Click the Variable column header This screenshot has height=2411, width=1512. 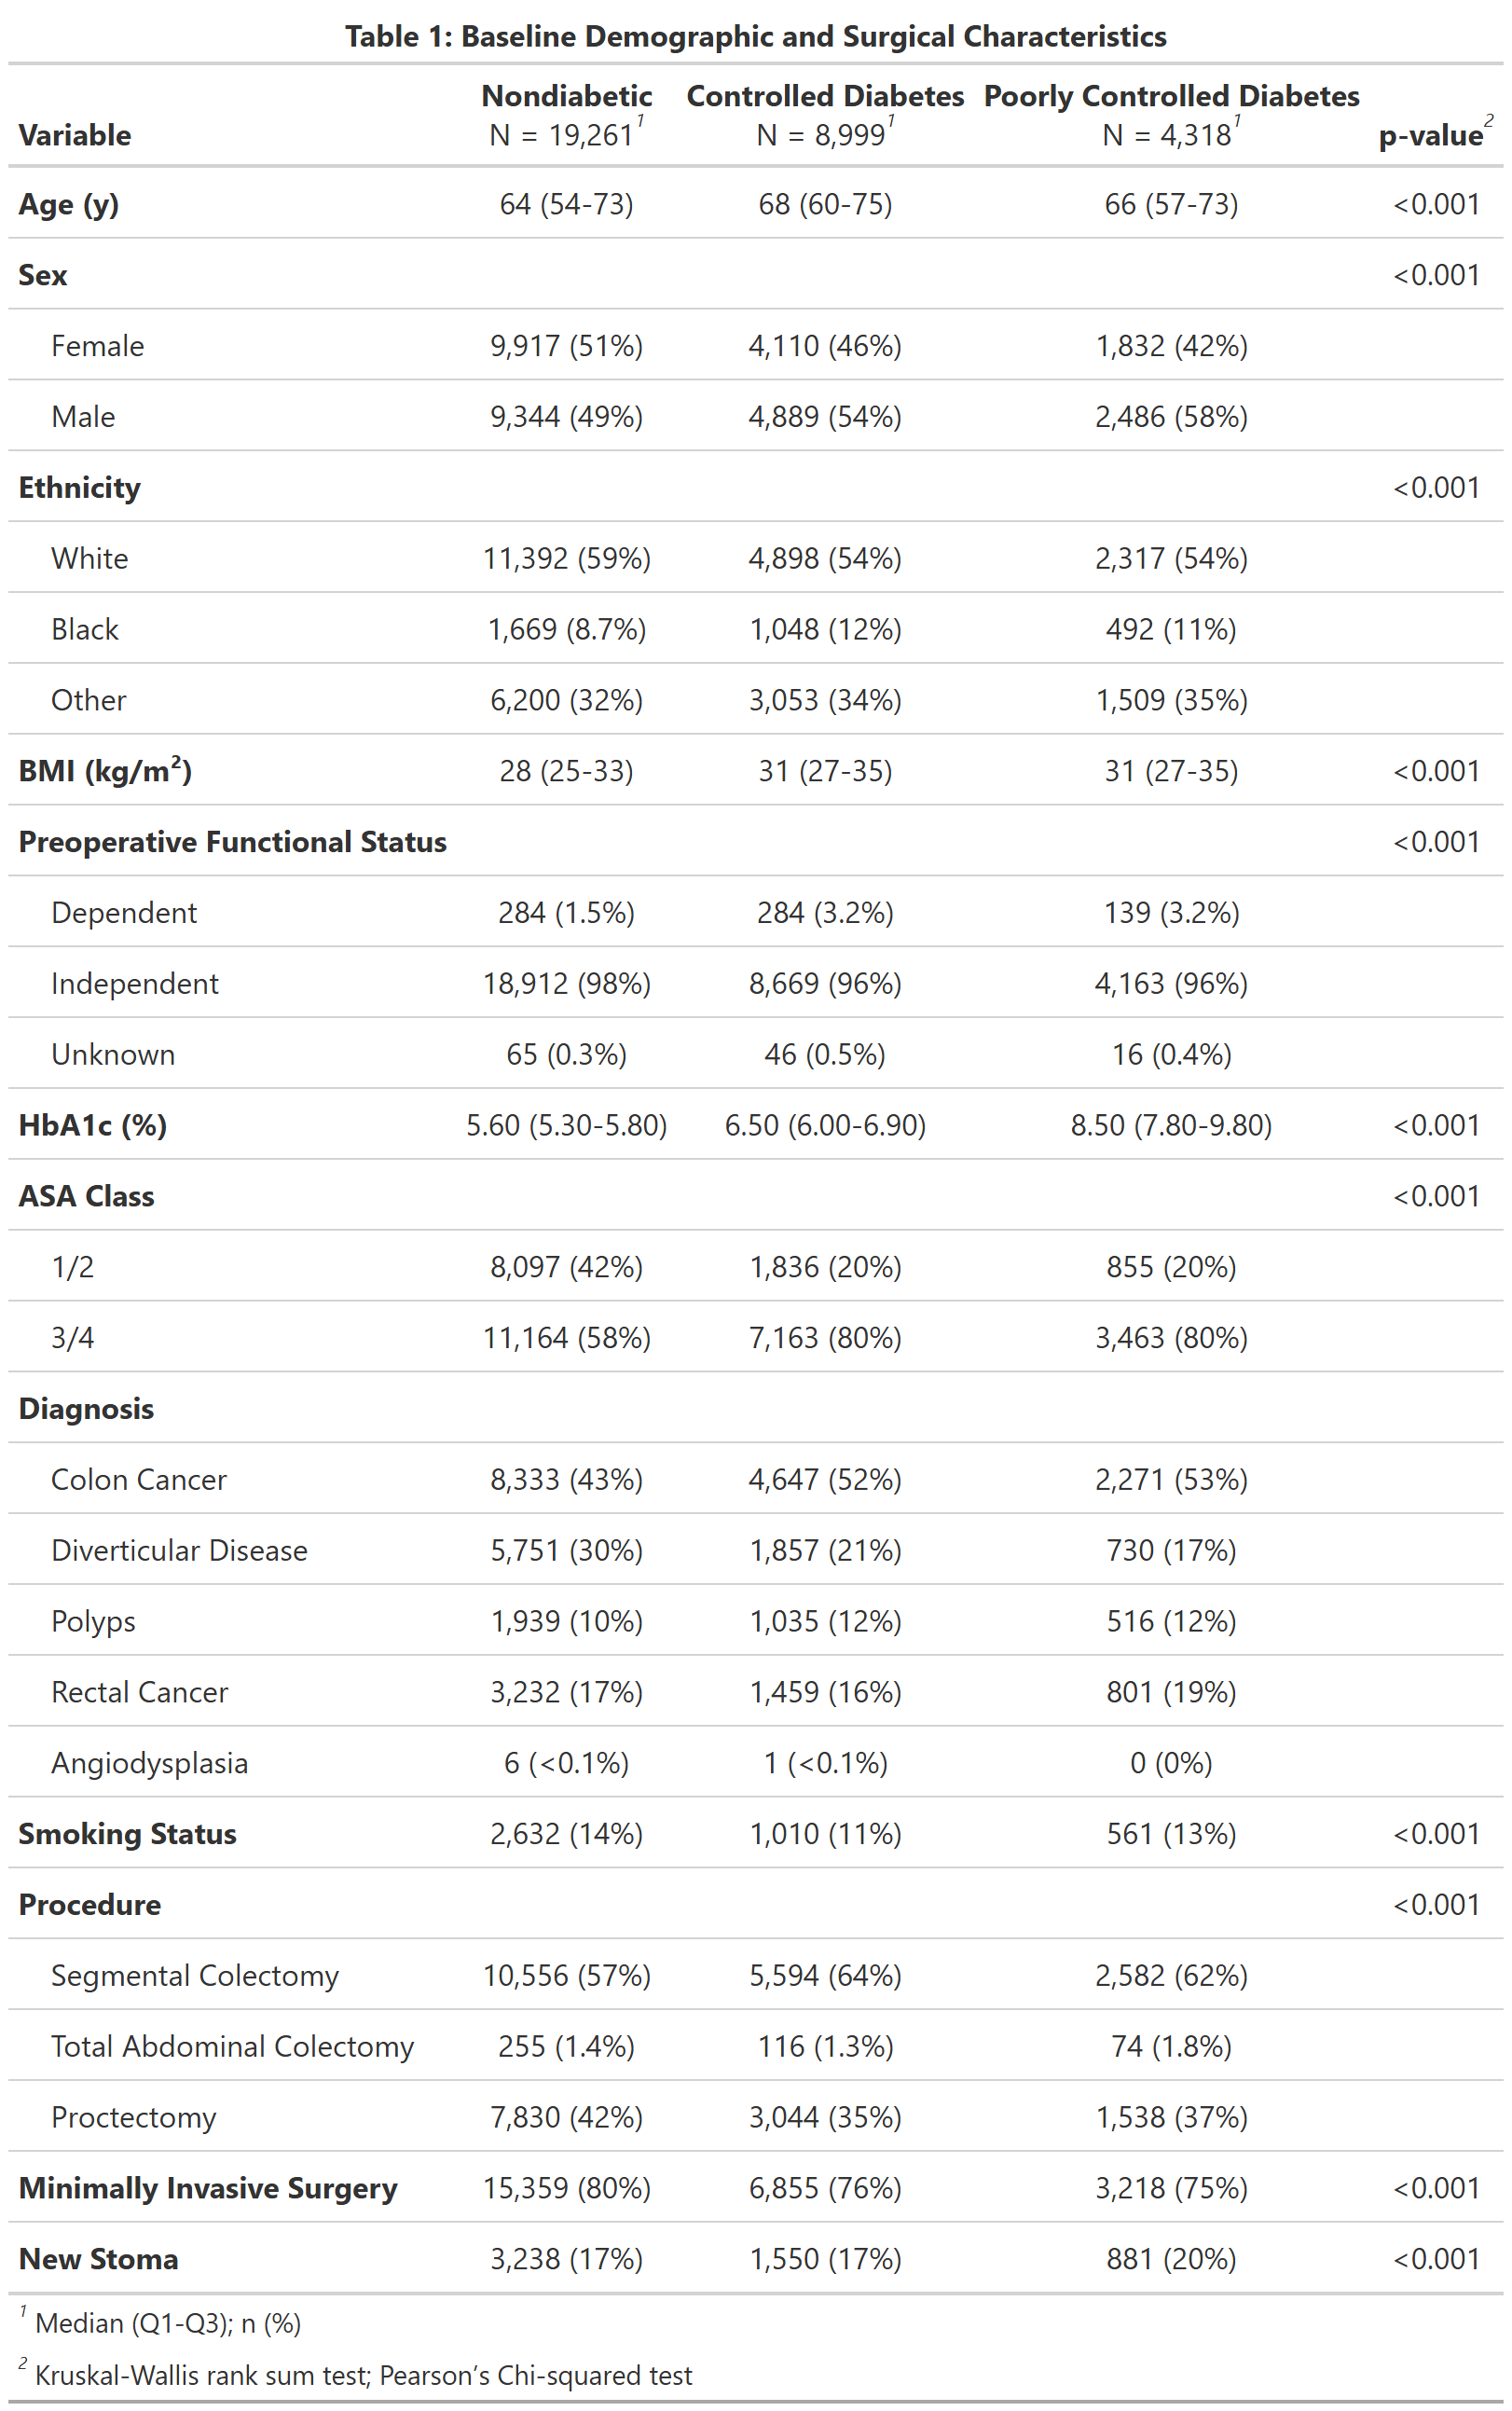(75, 135)
